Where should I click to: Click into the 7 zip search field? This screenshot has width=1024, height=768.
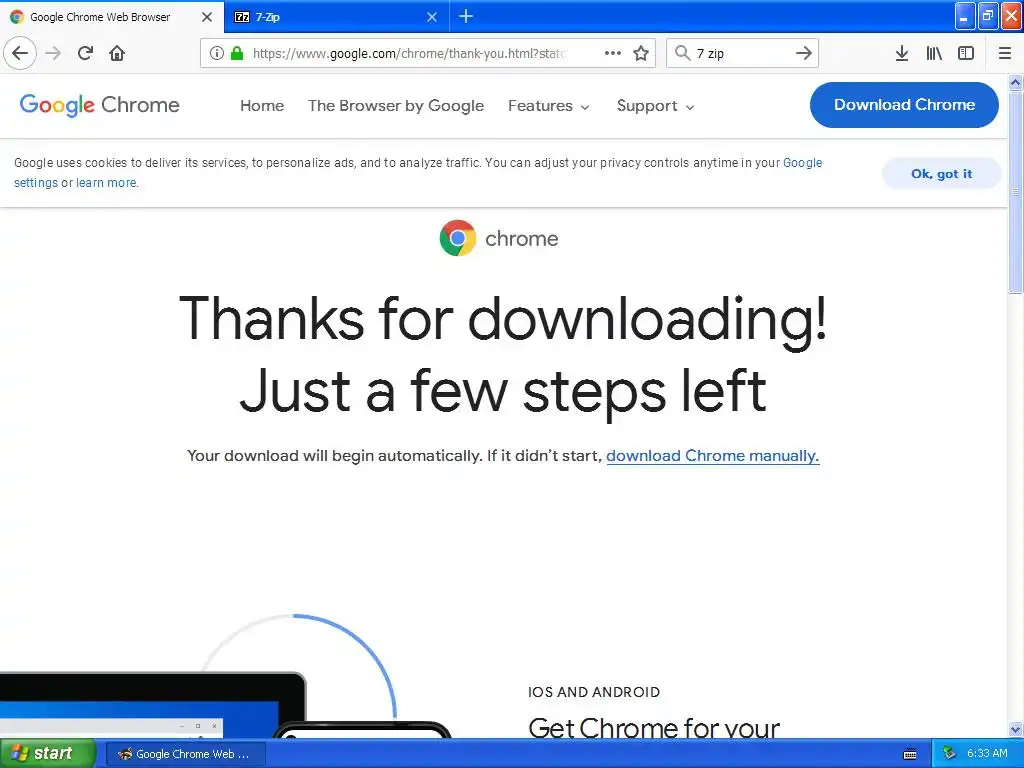coord(741,54)
